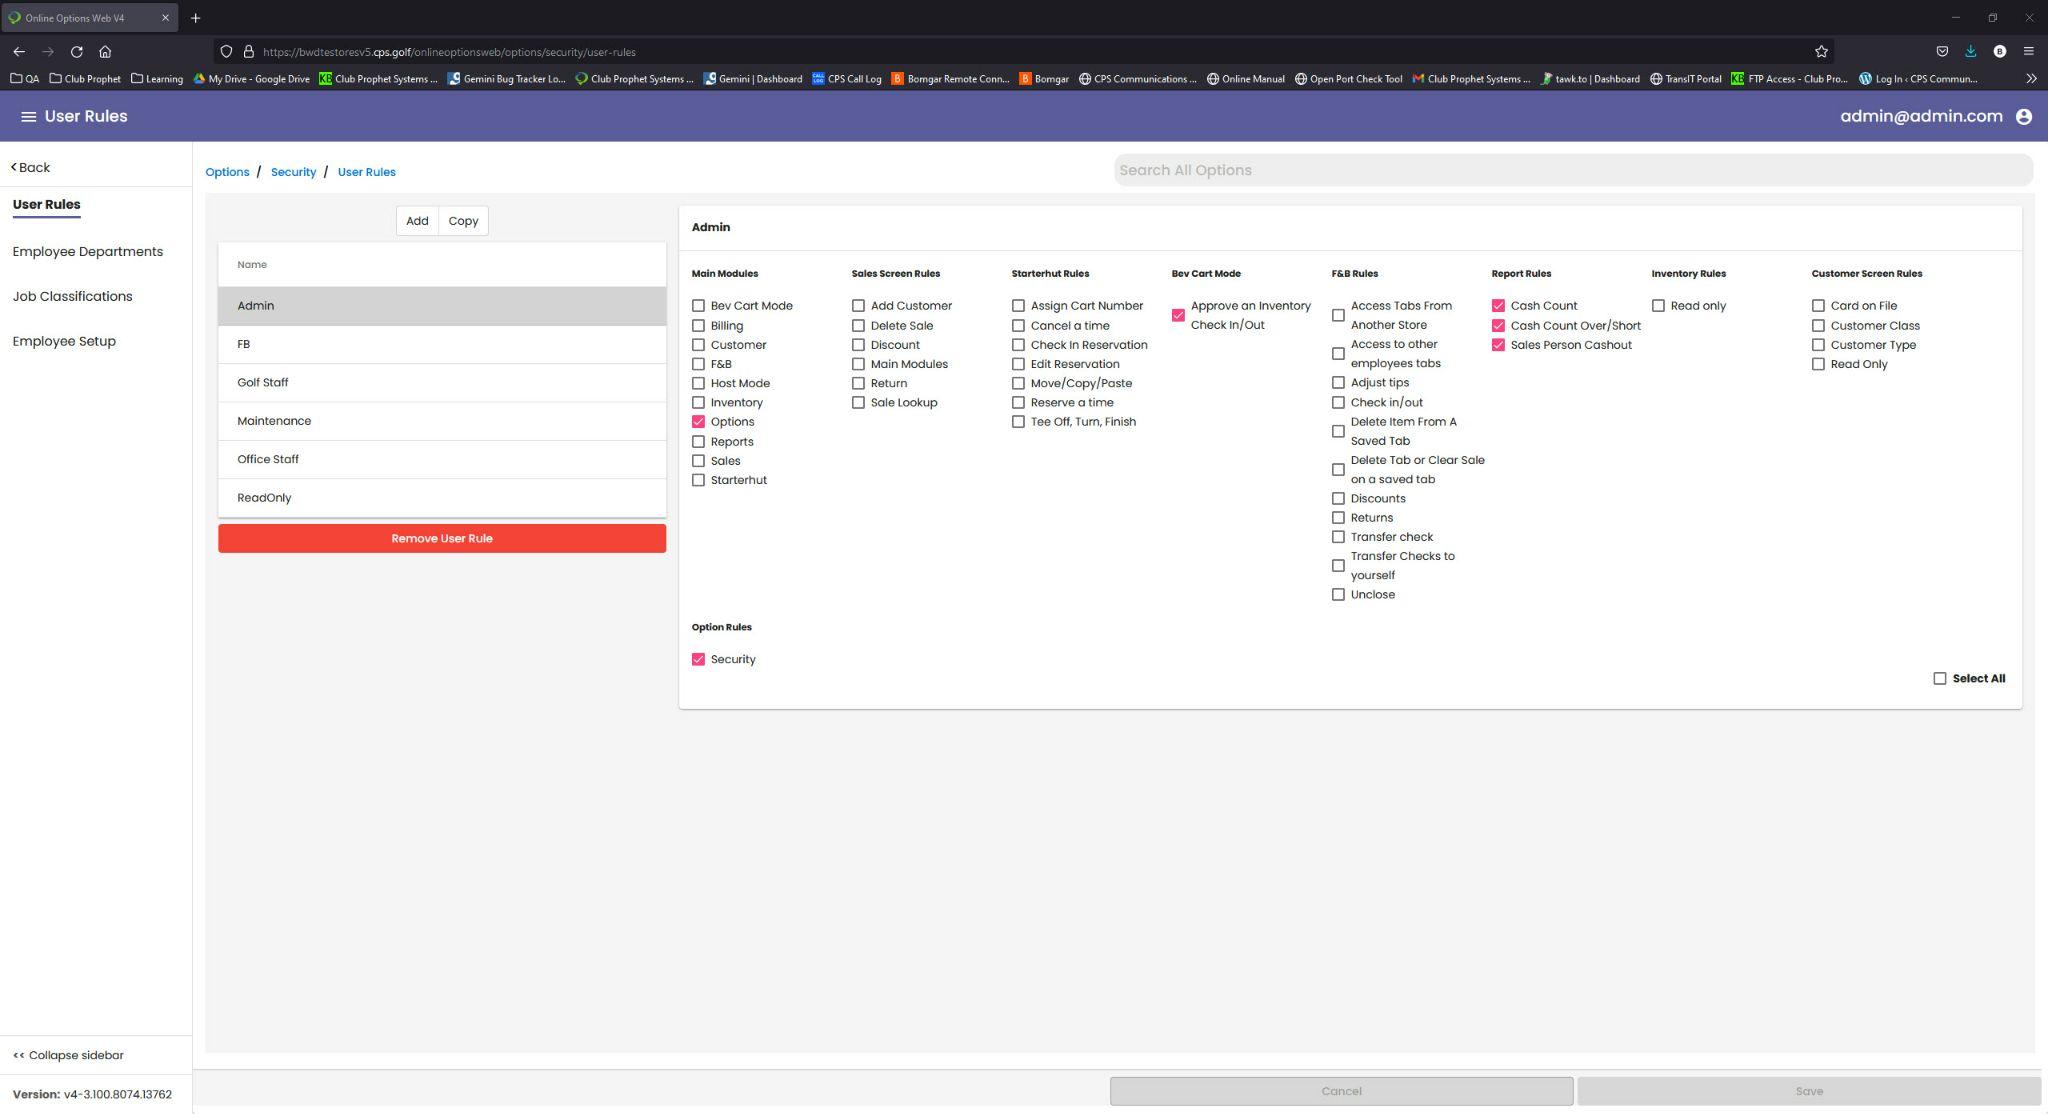Image resolution: width=2048 pixels, height=1114 pixels.
Task: Show more bookmarks overflow chevron
Action: click(2031, 79)
